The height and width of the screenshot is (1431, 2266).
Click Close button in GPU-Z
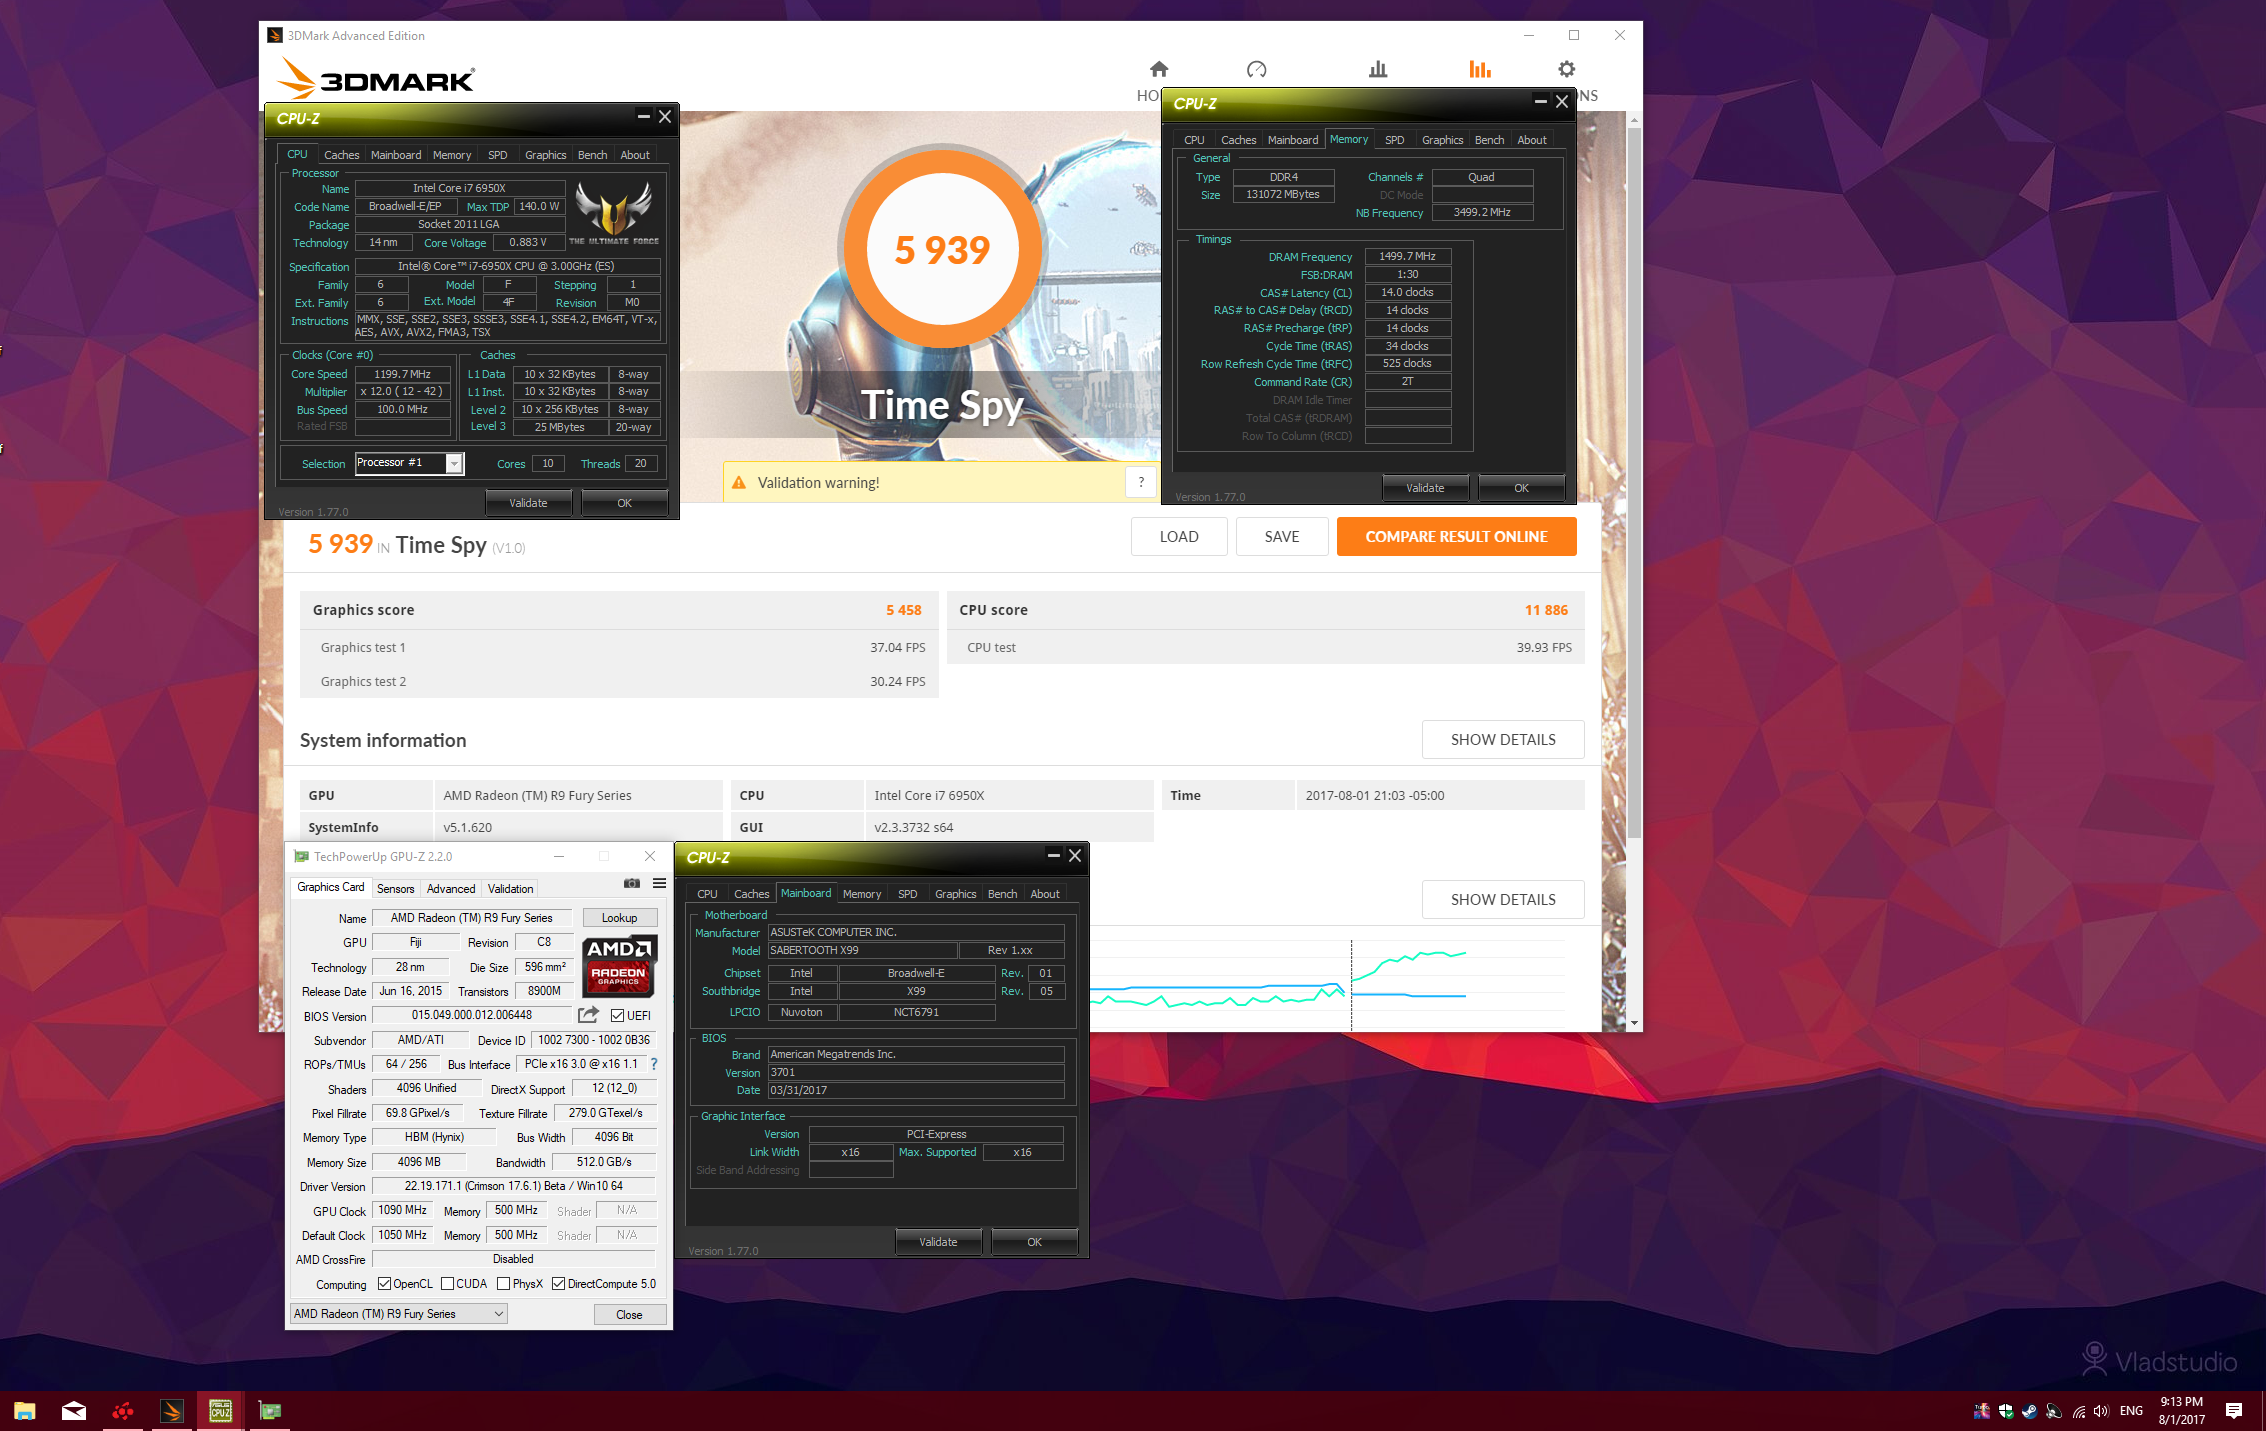point(629,1314)
